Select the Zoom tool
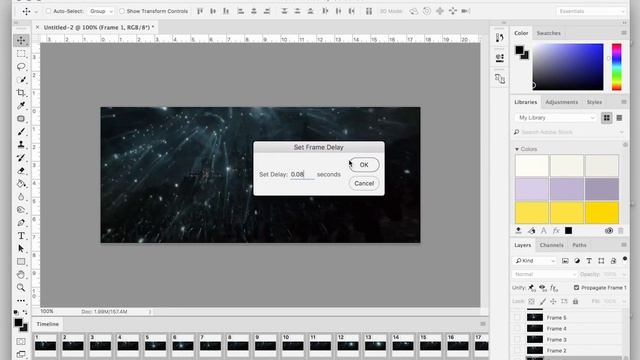The image size is (640, 360). pyautogui.click(x=21, y=288)
